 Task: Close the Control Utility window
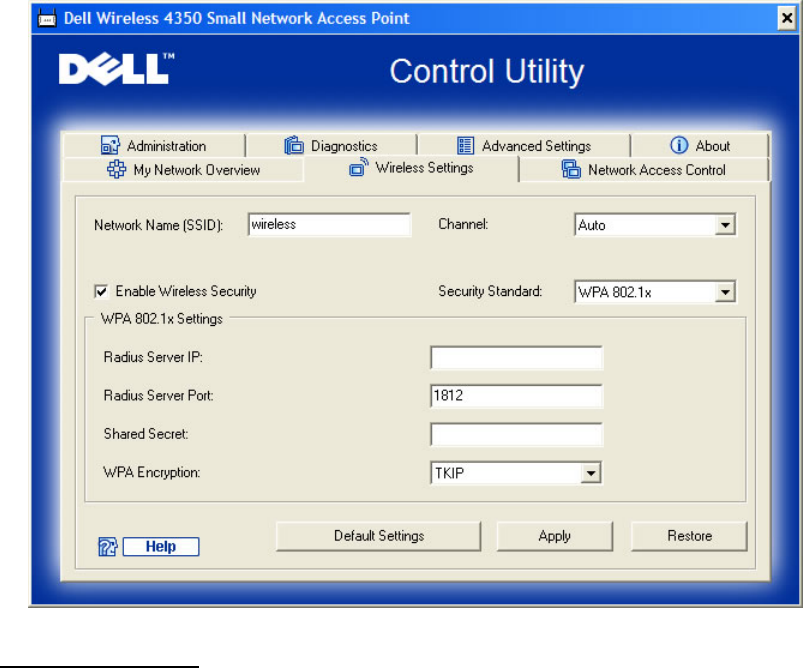pos(787,18)
